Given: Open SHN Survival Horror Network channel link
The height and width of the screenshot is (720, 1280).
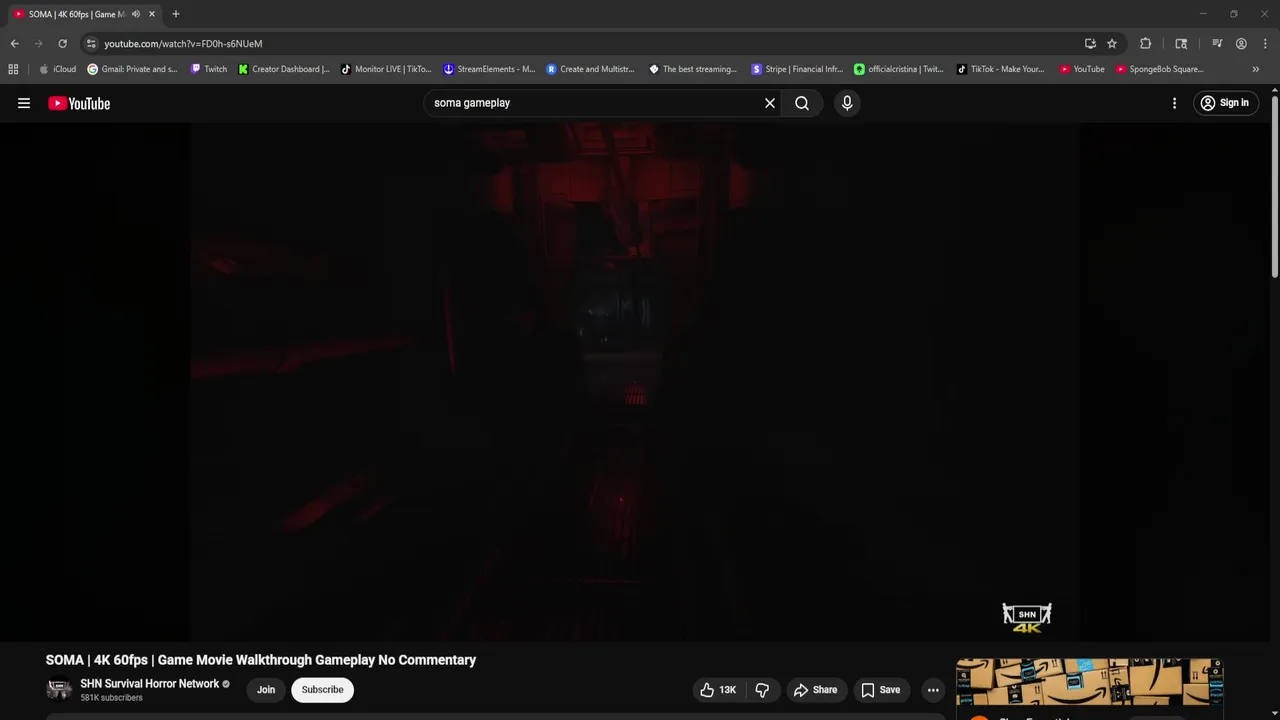Looking at the screenshot, I should [x=149, y=684].
